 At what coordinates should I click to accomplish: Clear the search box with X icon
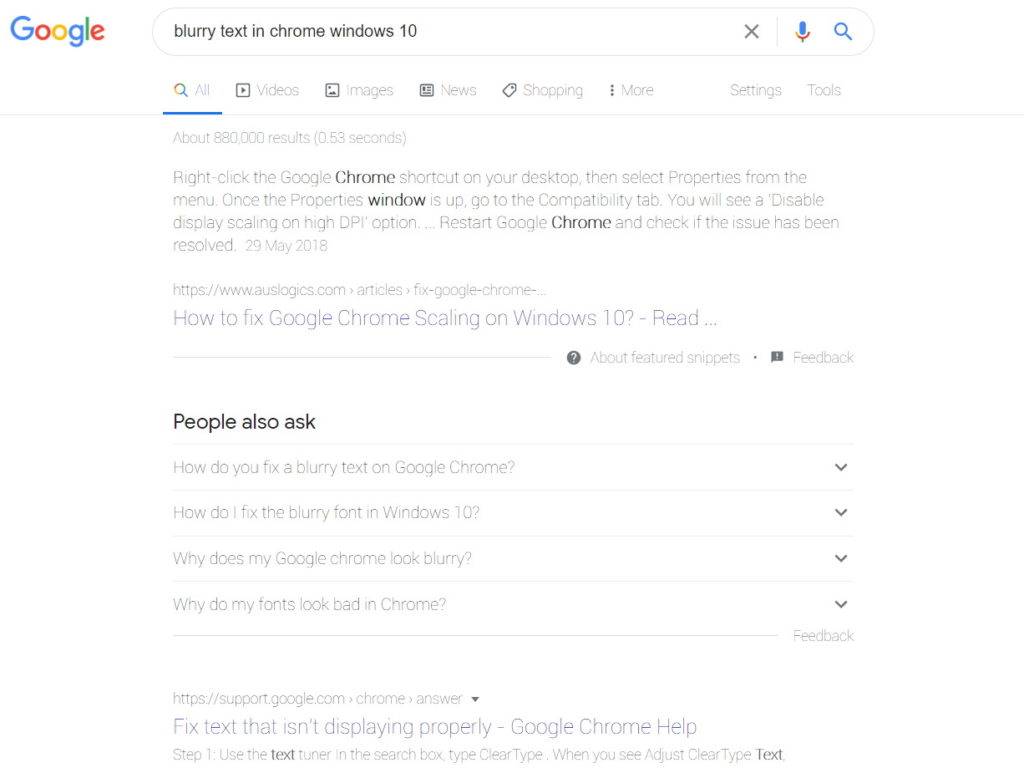pos(752,32)
